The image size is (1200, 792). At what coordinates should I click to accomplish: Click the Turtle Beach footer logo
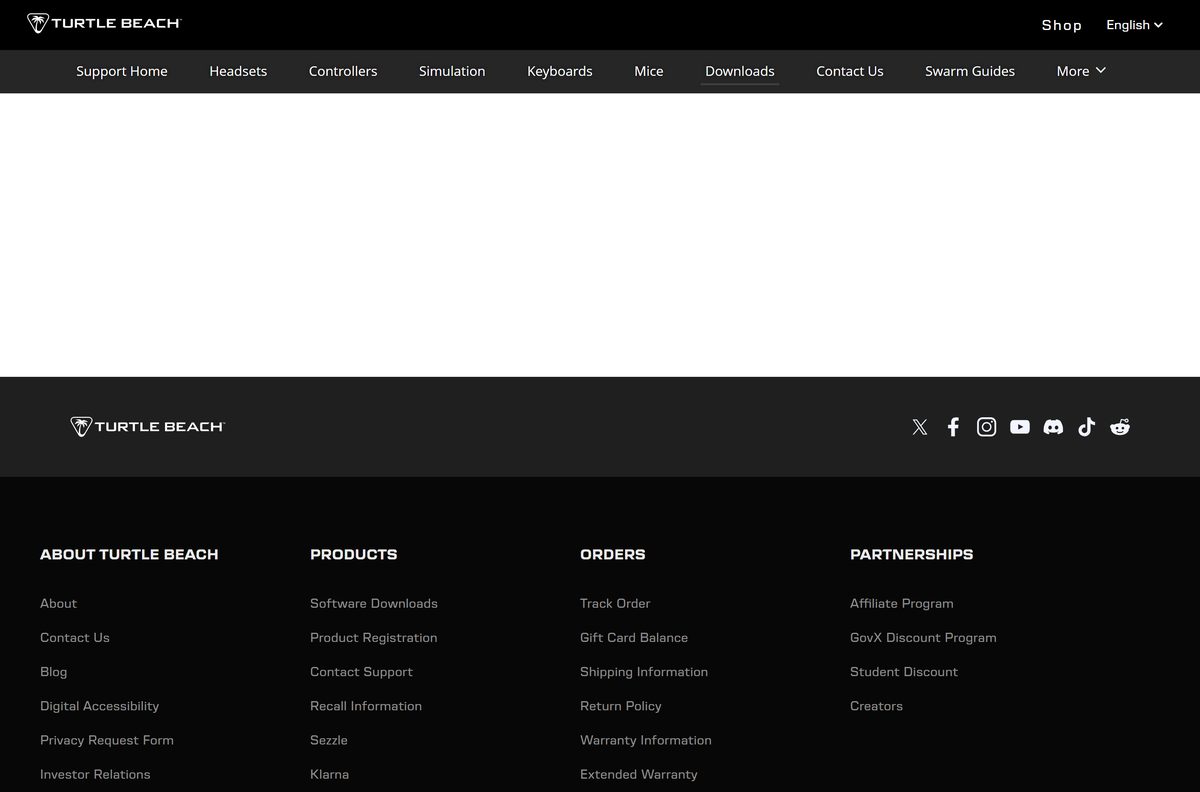(148, 427)
